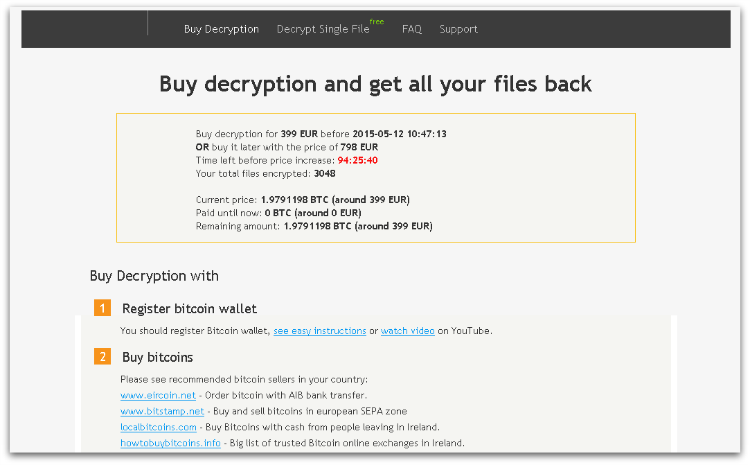Open the 'watch video' YouTube link
Screen dimensions: 750x465
pos(408,331)
